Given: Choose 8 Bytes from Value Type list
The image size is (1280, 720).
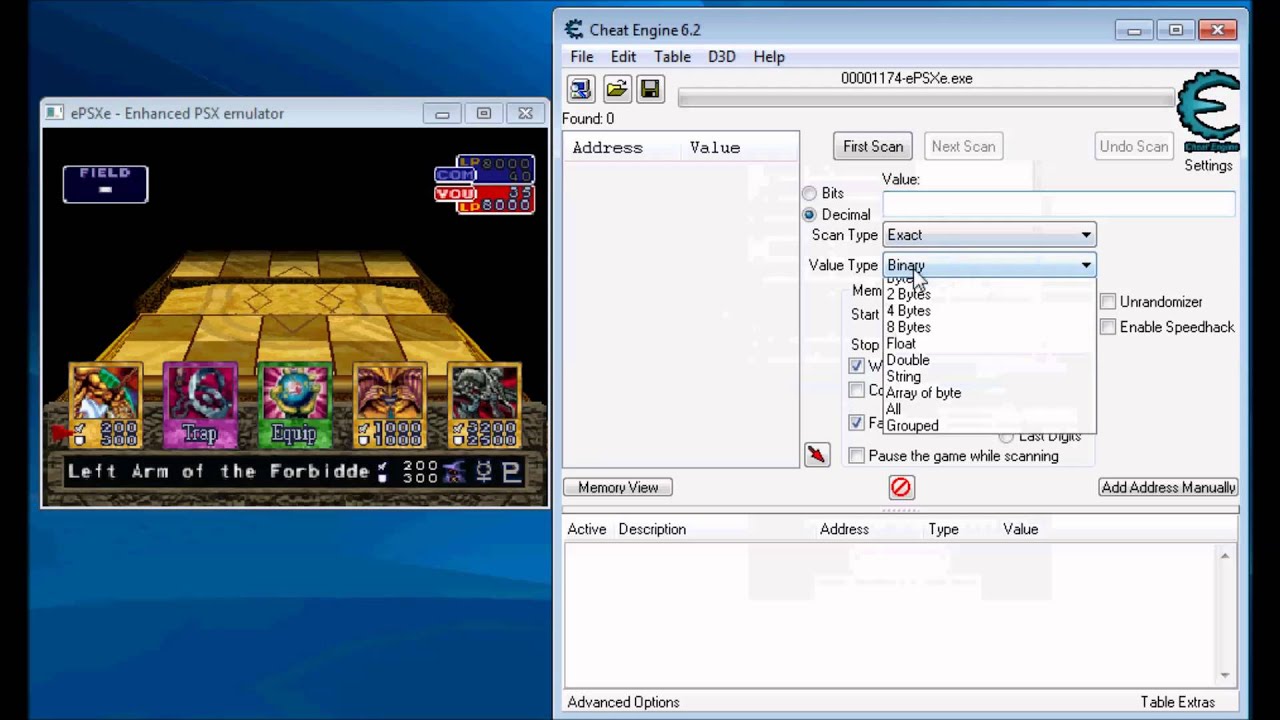Looking at the screenshot, I should pos(989,327).
